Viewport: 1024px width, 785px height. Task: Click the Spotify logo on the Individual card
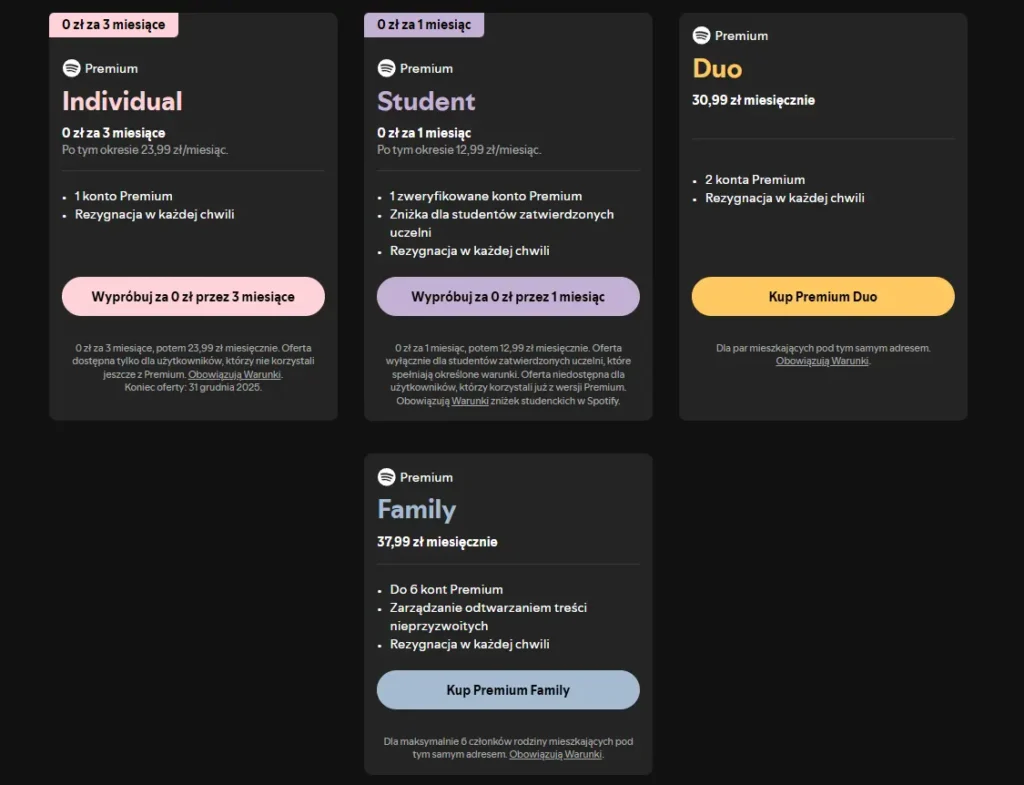coord(71,68)
